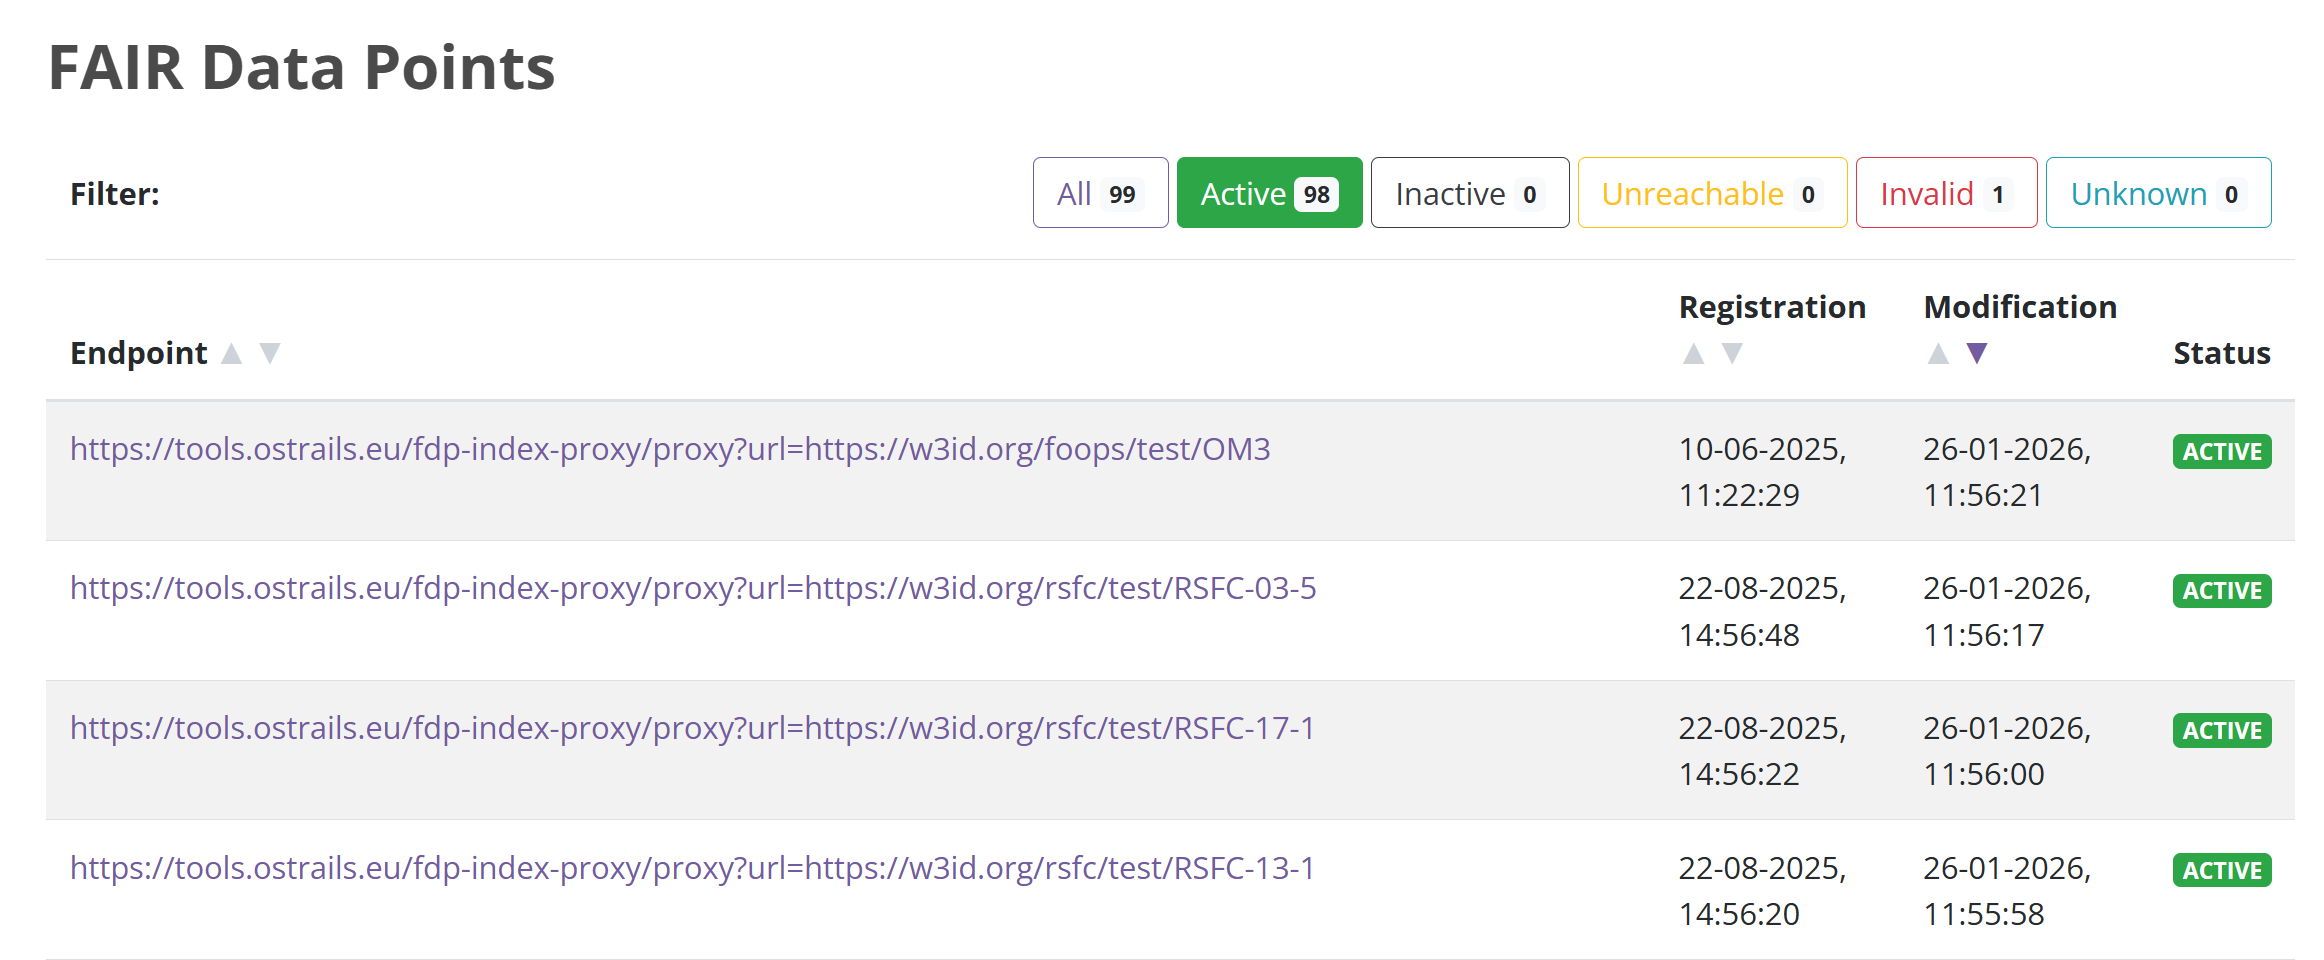Image resolution: width=2324 pixels, height=960 pixels.
Task: Open the RSFC-17-1 endpoint link
Action: click(x=693, y=728)
